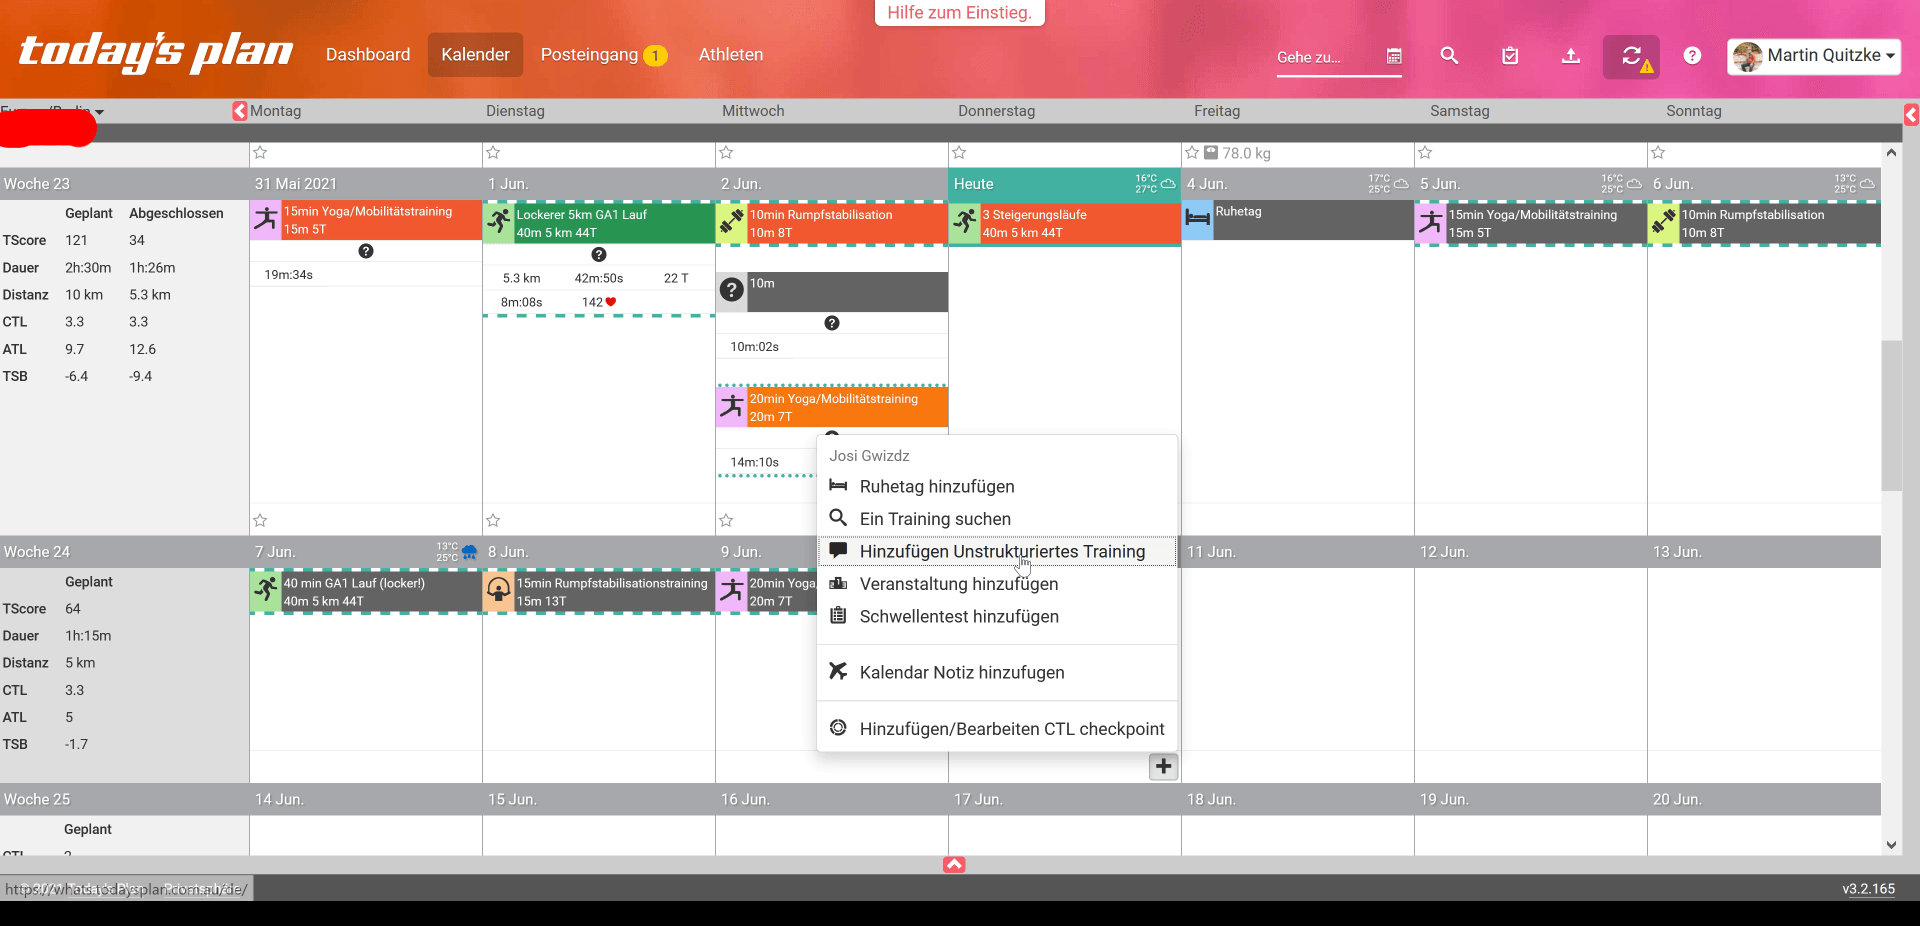Click the calendar vertical scrollbar thumb

pos(1890,415)
